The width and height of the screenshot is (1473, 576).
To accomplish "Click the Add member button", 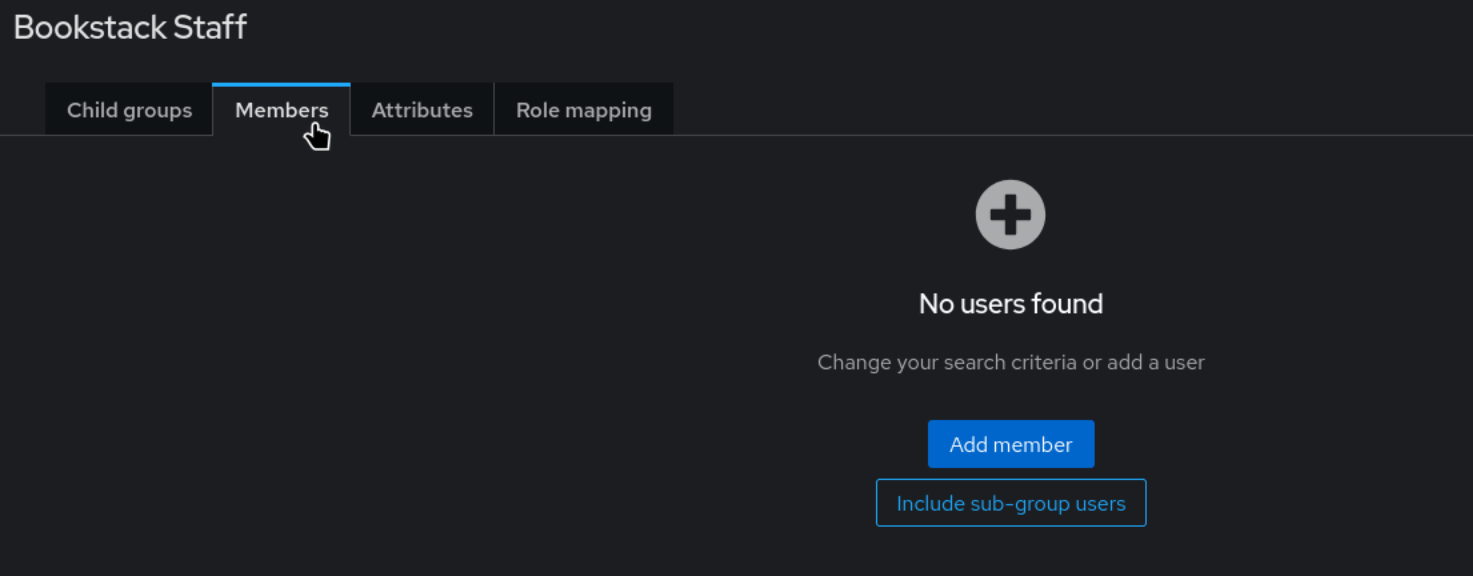I will [1011, 444].
